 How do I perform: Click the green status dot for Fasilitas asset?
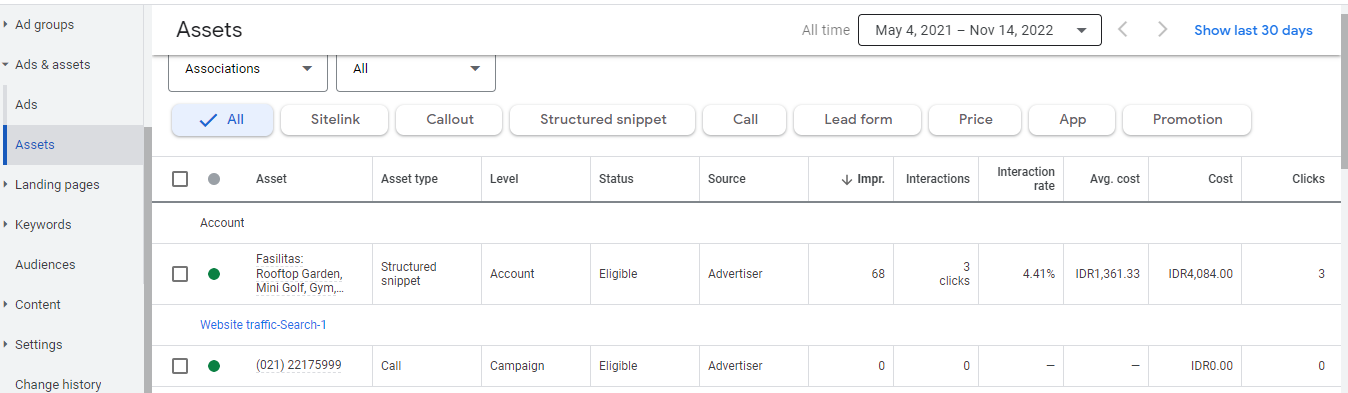click(x=213, y=274)
